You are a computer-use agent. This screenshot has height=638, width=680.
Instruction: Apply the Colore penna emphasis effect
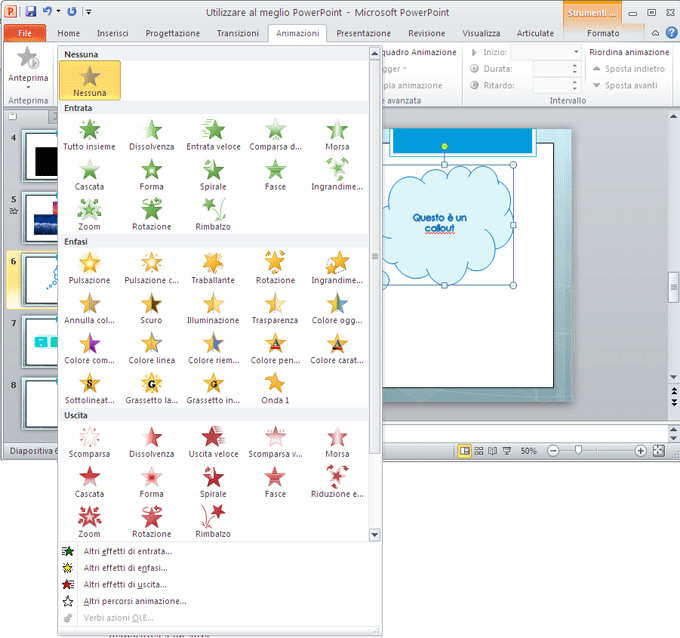(x=275, y=348)
